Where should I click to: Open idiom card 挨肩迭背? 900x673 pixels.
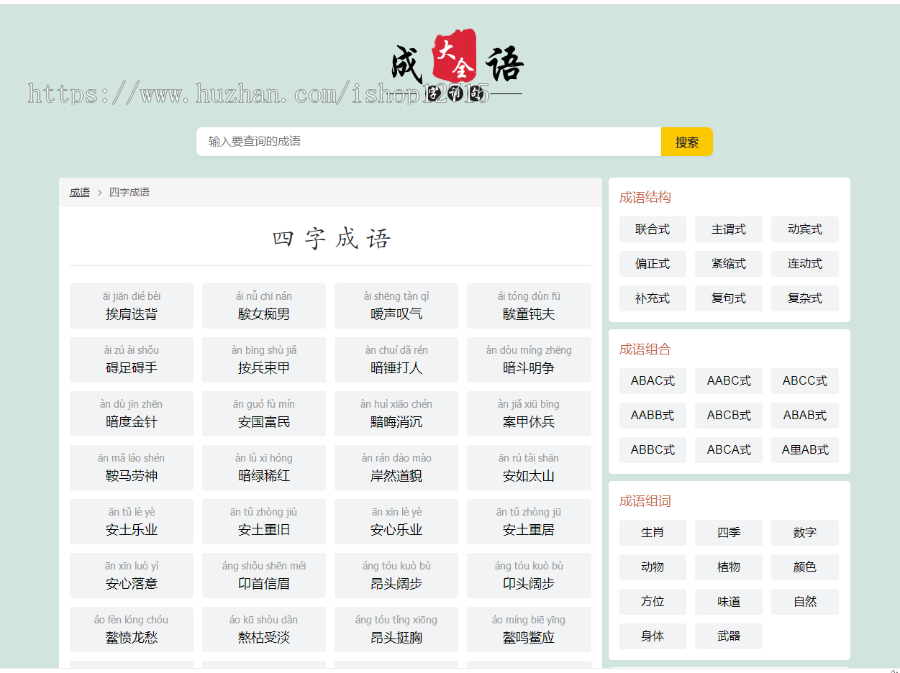click(x=131, y=306)
